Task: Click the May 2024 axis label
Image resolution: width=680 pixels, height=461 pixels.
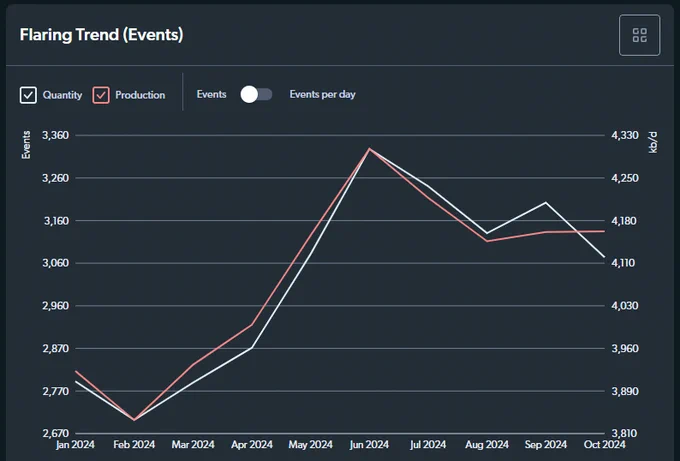Action: pyautogui.click(x=311, y=445)
